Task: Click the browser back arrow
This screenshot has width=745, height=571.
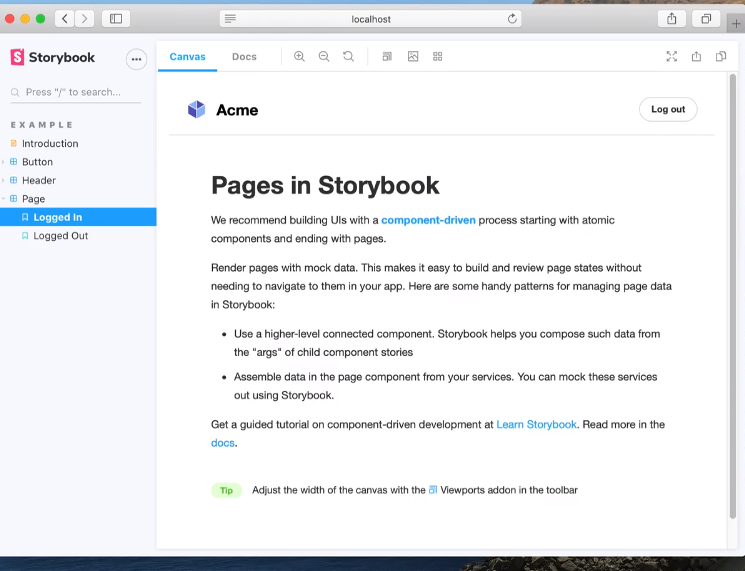Action: pos(65,19)
